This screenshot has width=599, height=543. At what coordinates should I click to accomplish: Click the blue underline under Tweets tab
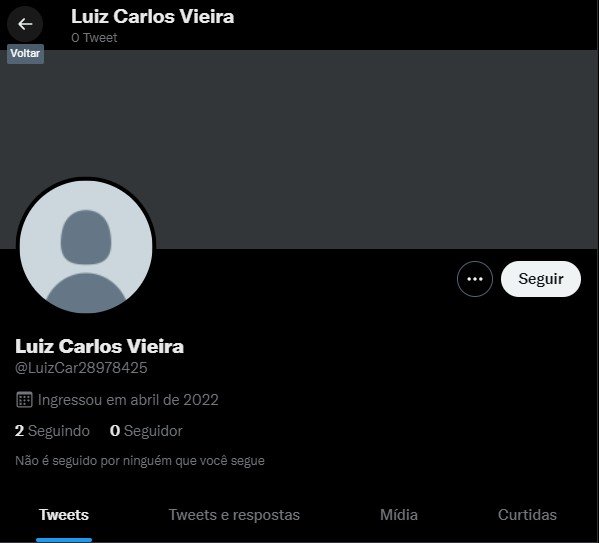[x=64, y=540]
